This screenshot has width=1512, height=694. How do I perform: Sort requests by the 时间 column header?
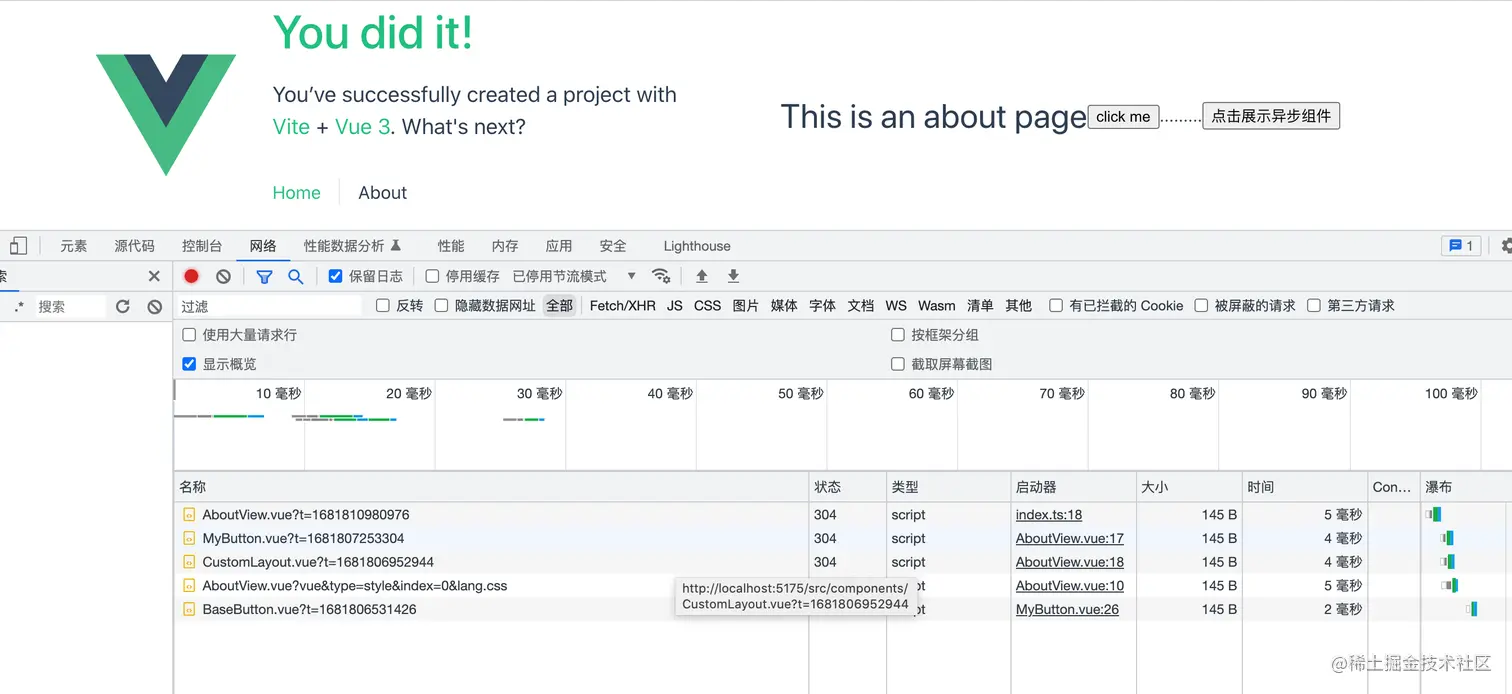click(1305, 487)
